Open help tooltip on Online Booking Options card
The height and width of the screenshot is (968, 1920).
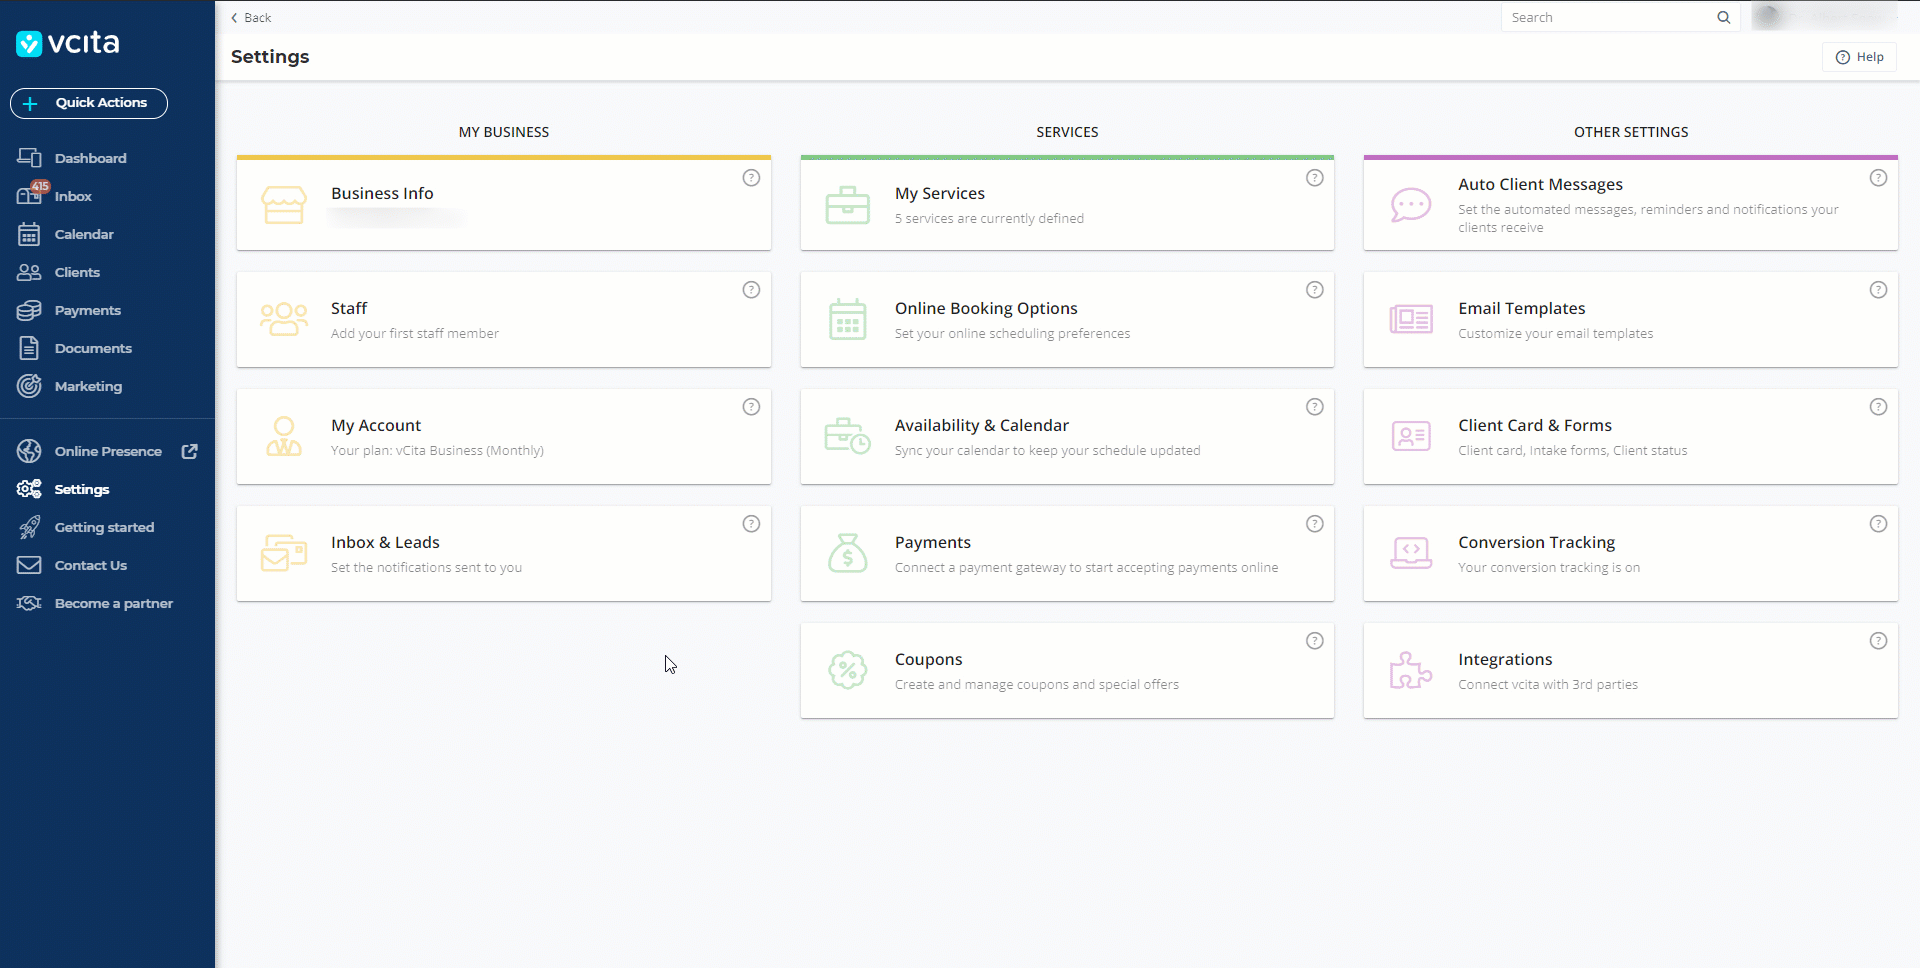point(1315,290)
